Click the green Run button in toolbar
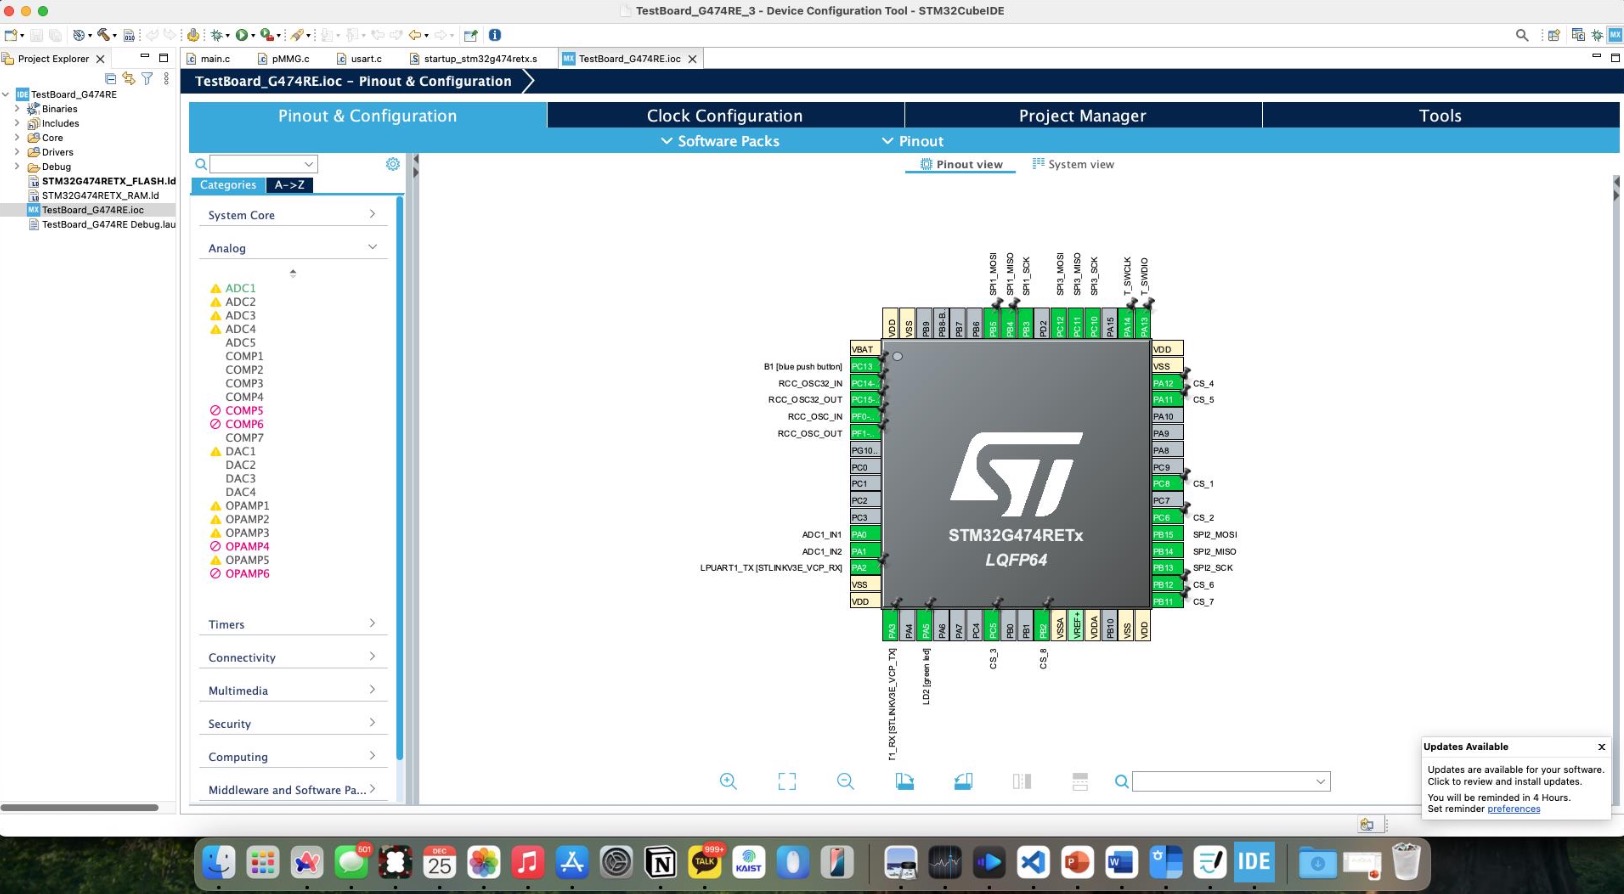 coord(242,35)
